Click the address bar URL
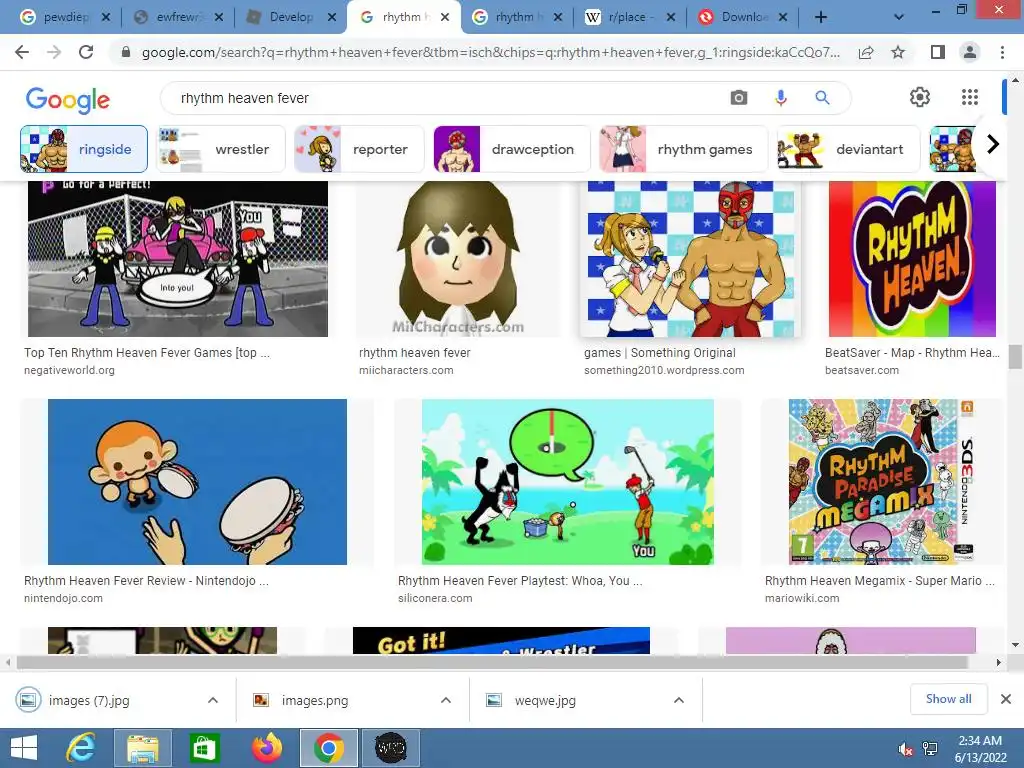Viewport: 1024px width, 768px height. 490,52
